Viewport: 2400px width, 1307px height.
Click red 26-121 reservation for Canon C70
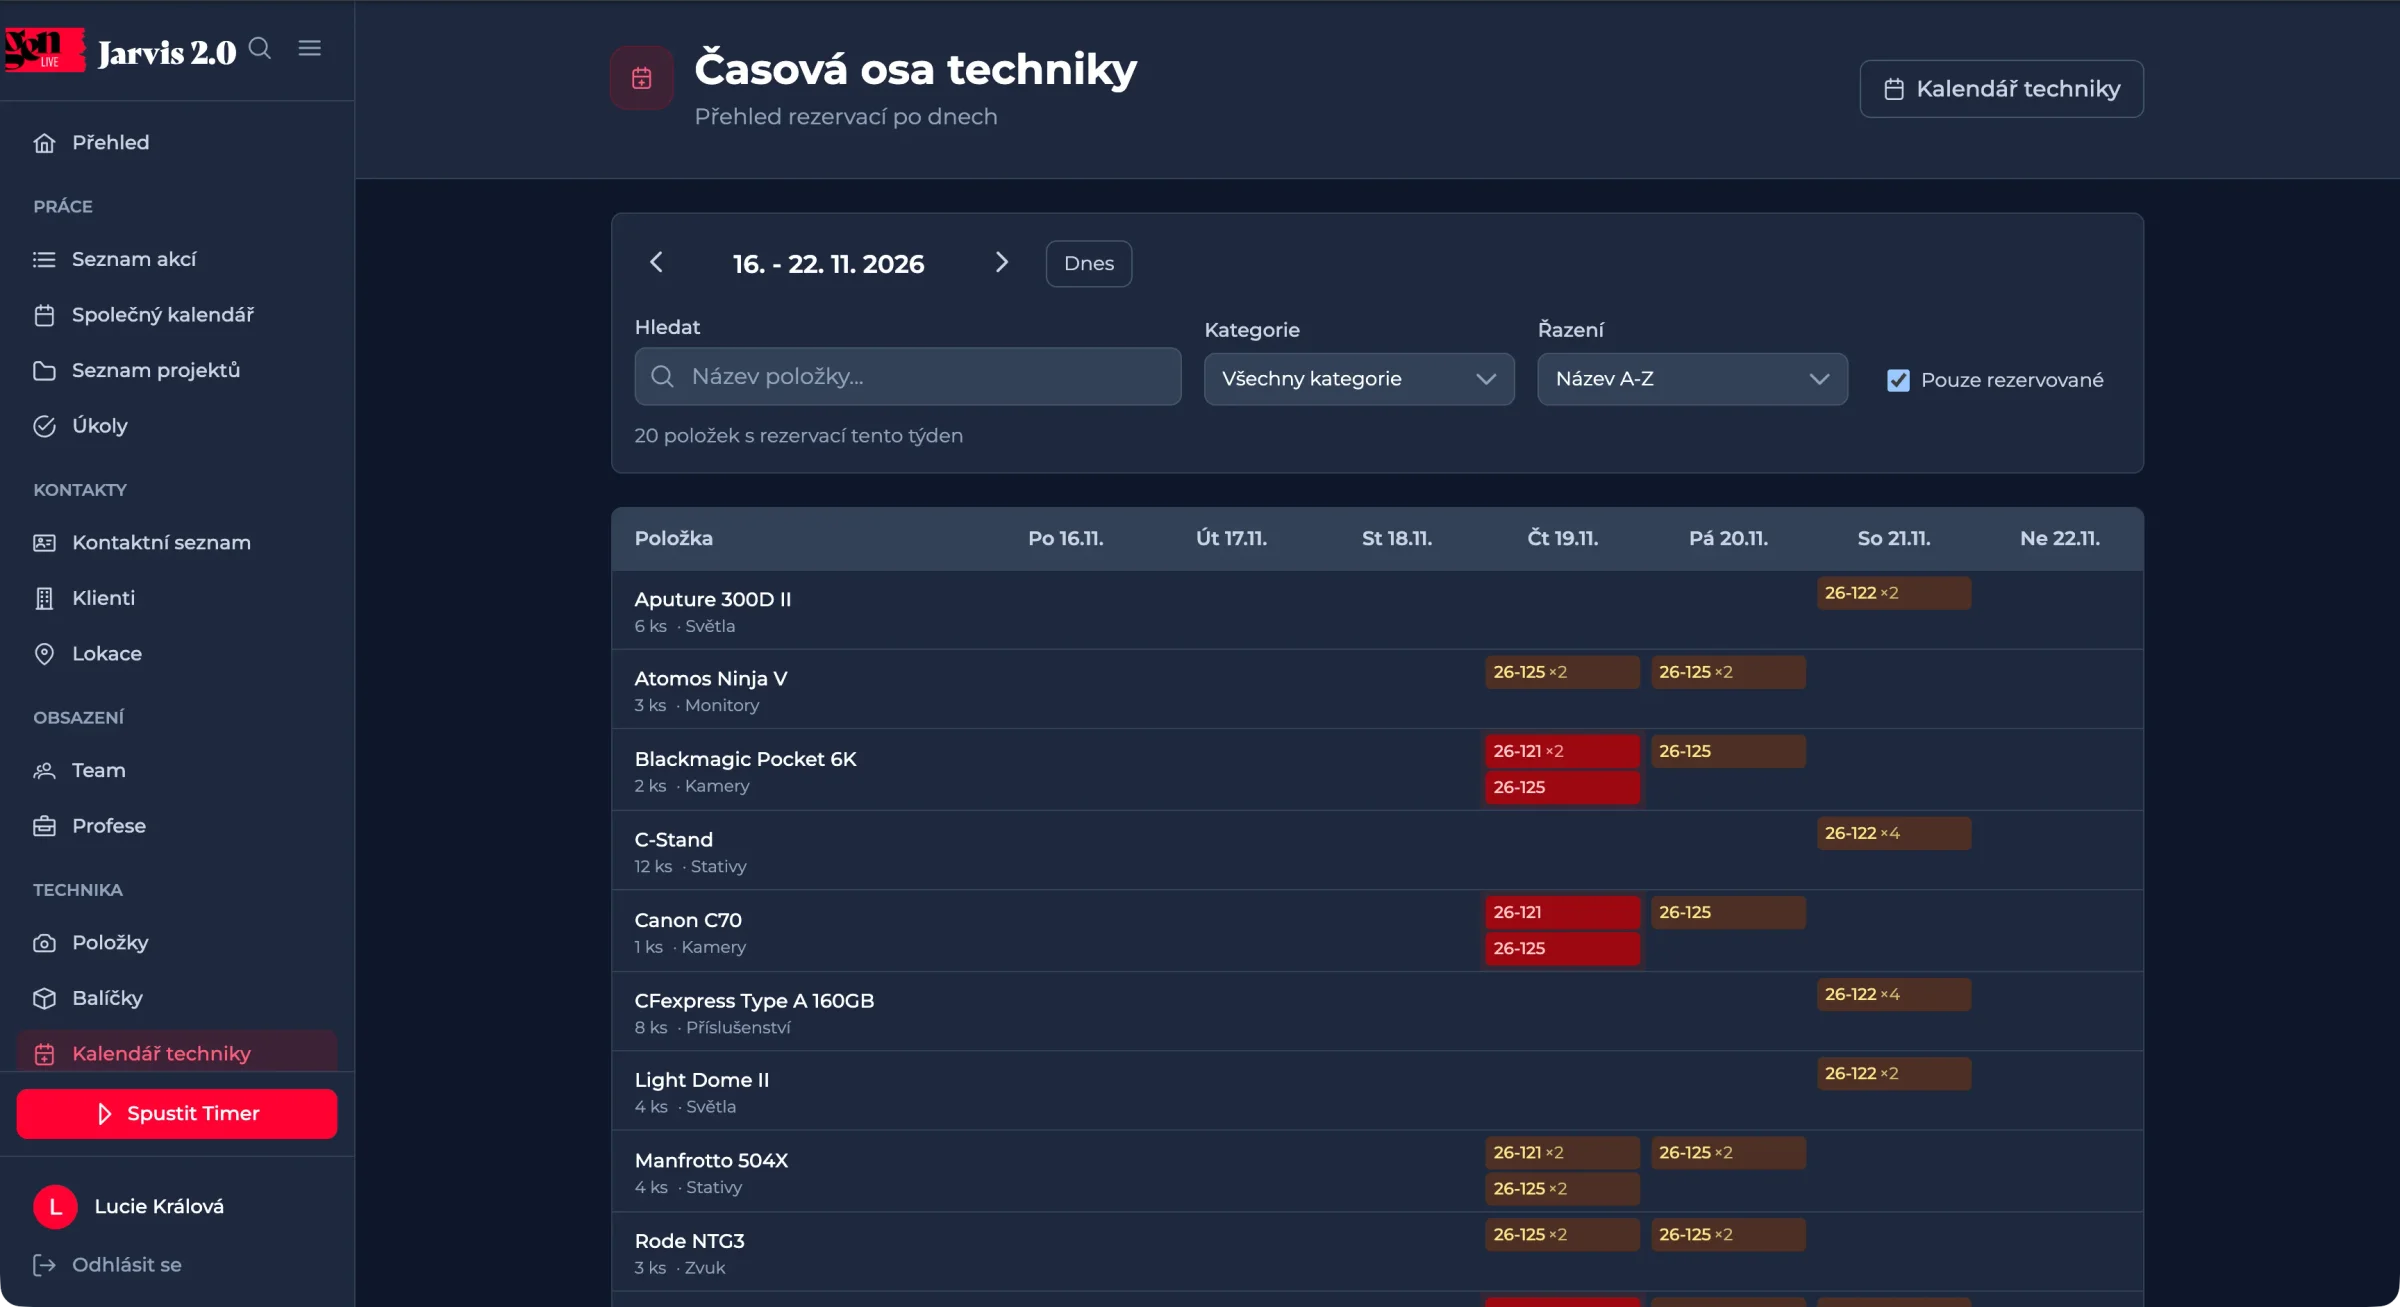[x=1562, y=912]
